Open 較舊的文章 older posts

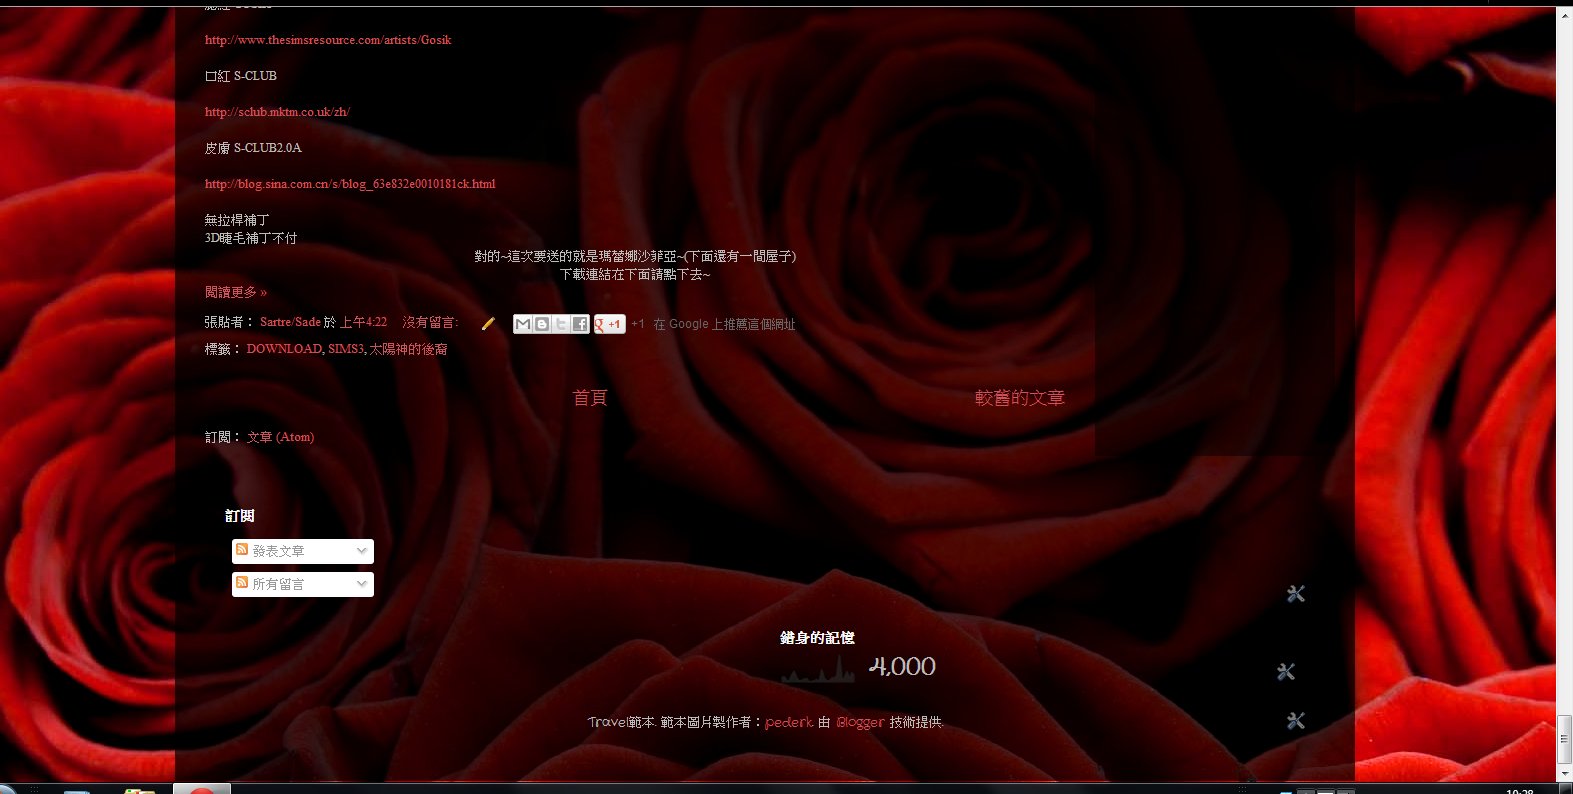[1020, 398]
